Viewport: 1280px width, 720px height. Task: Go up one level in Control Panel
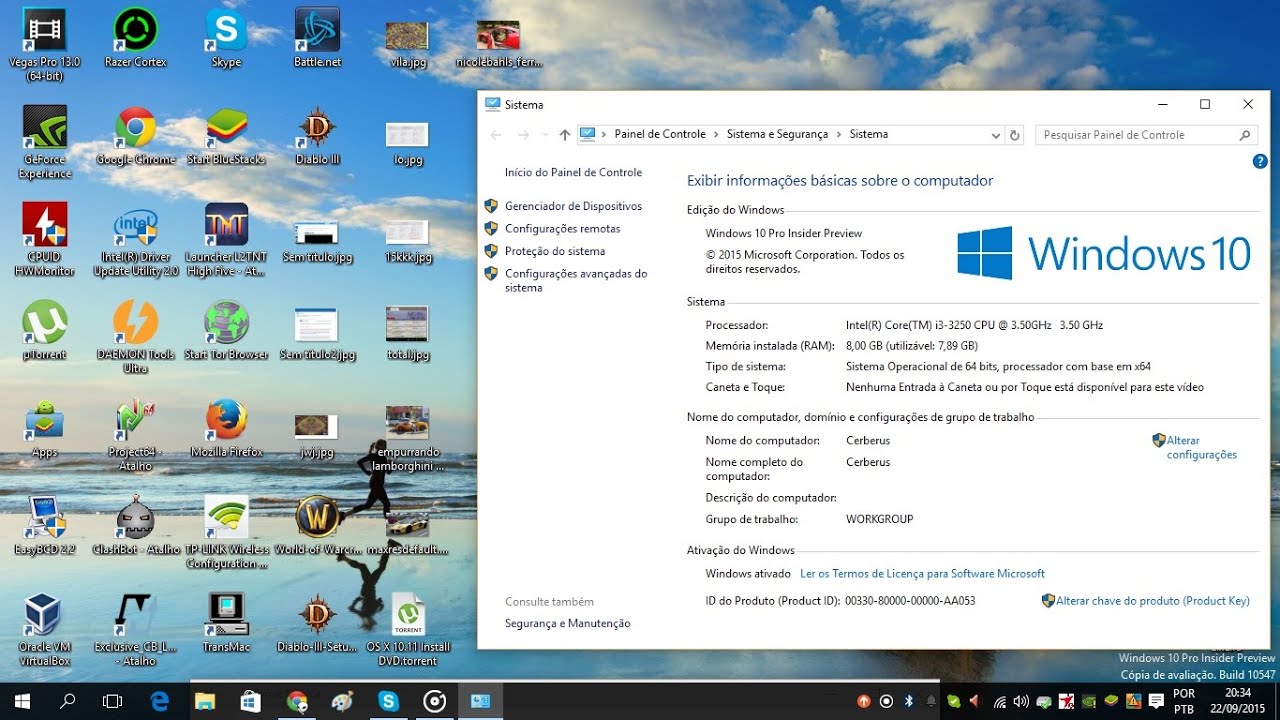565,135
